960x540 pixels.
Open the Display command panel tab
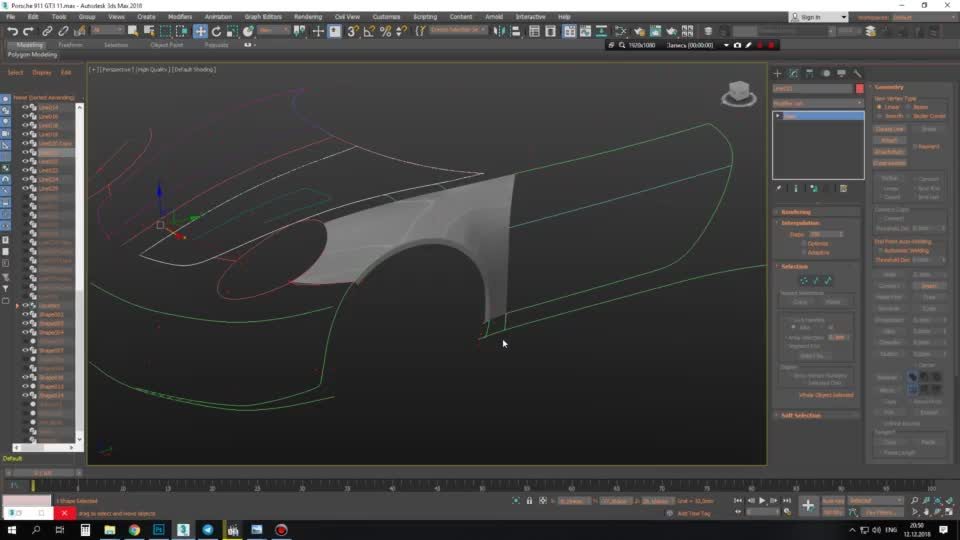click(x=842, y=73)
